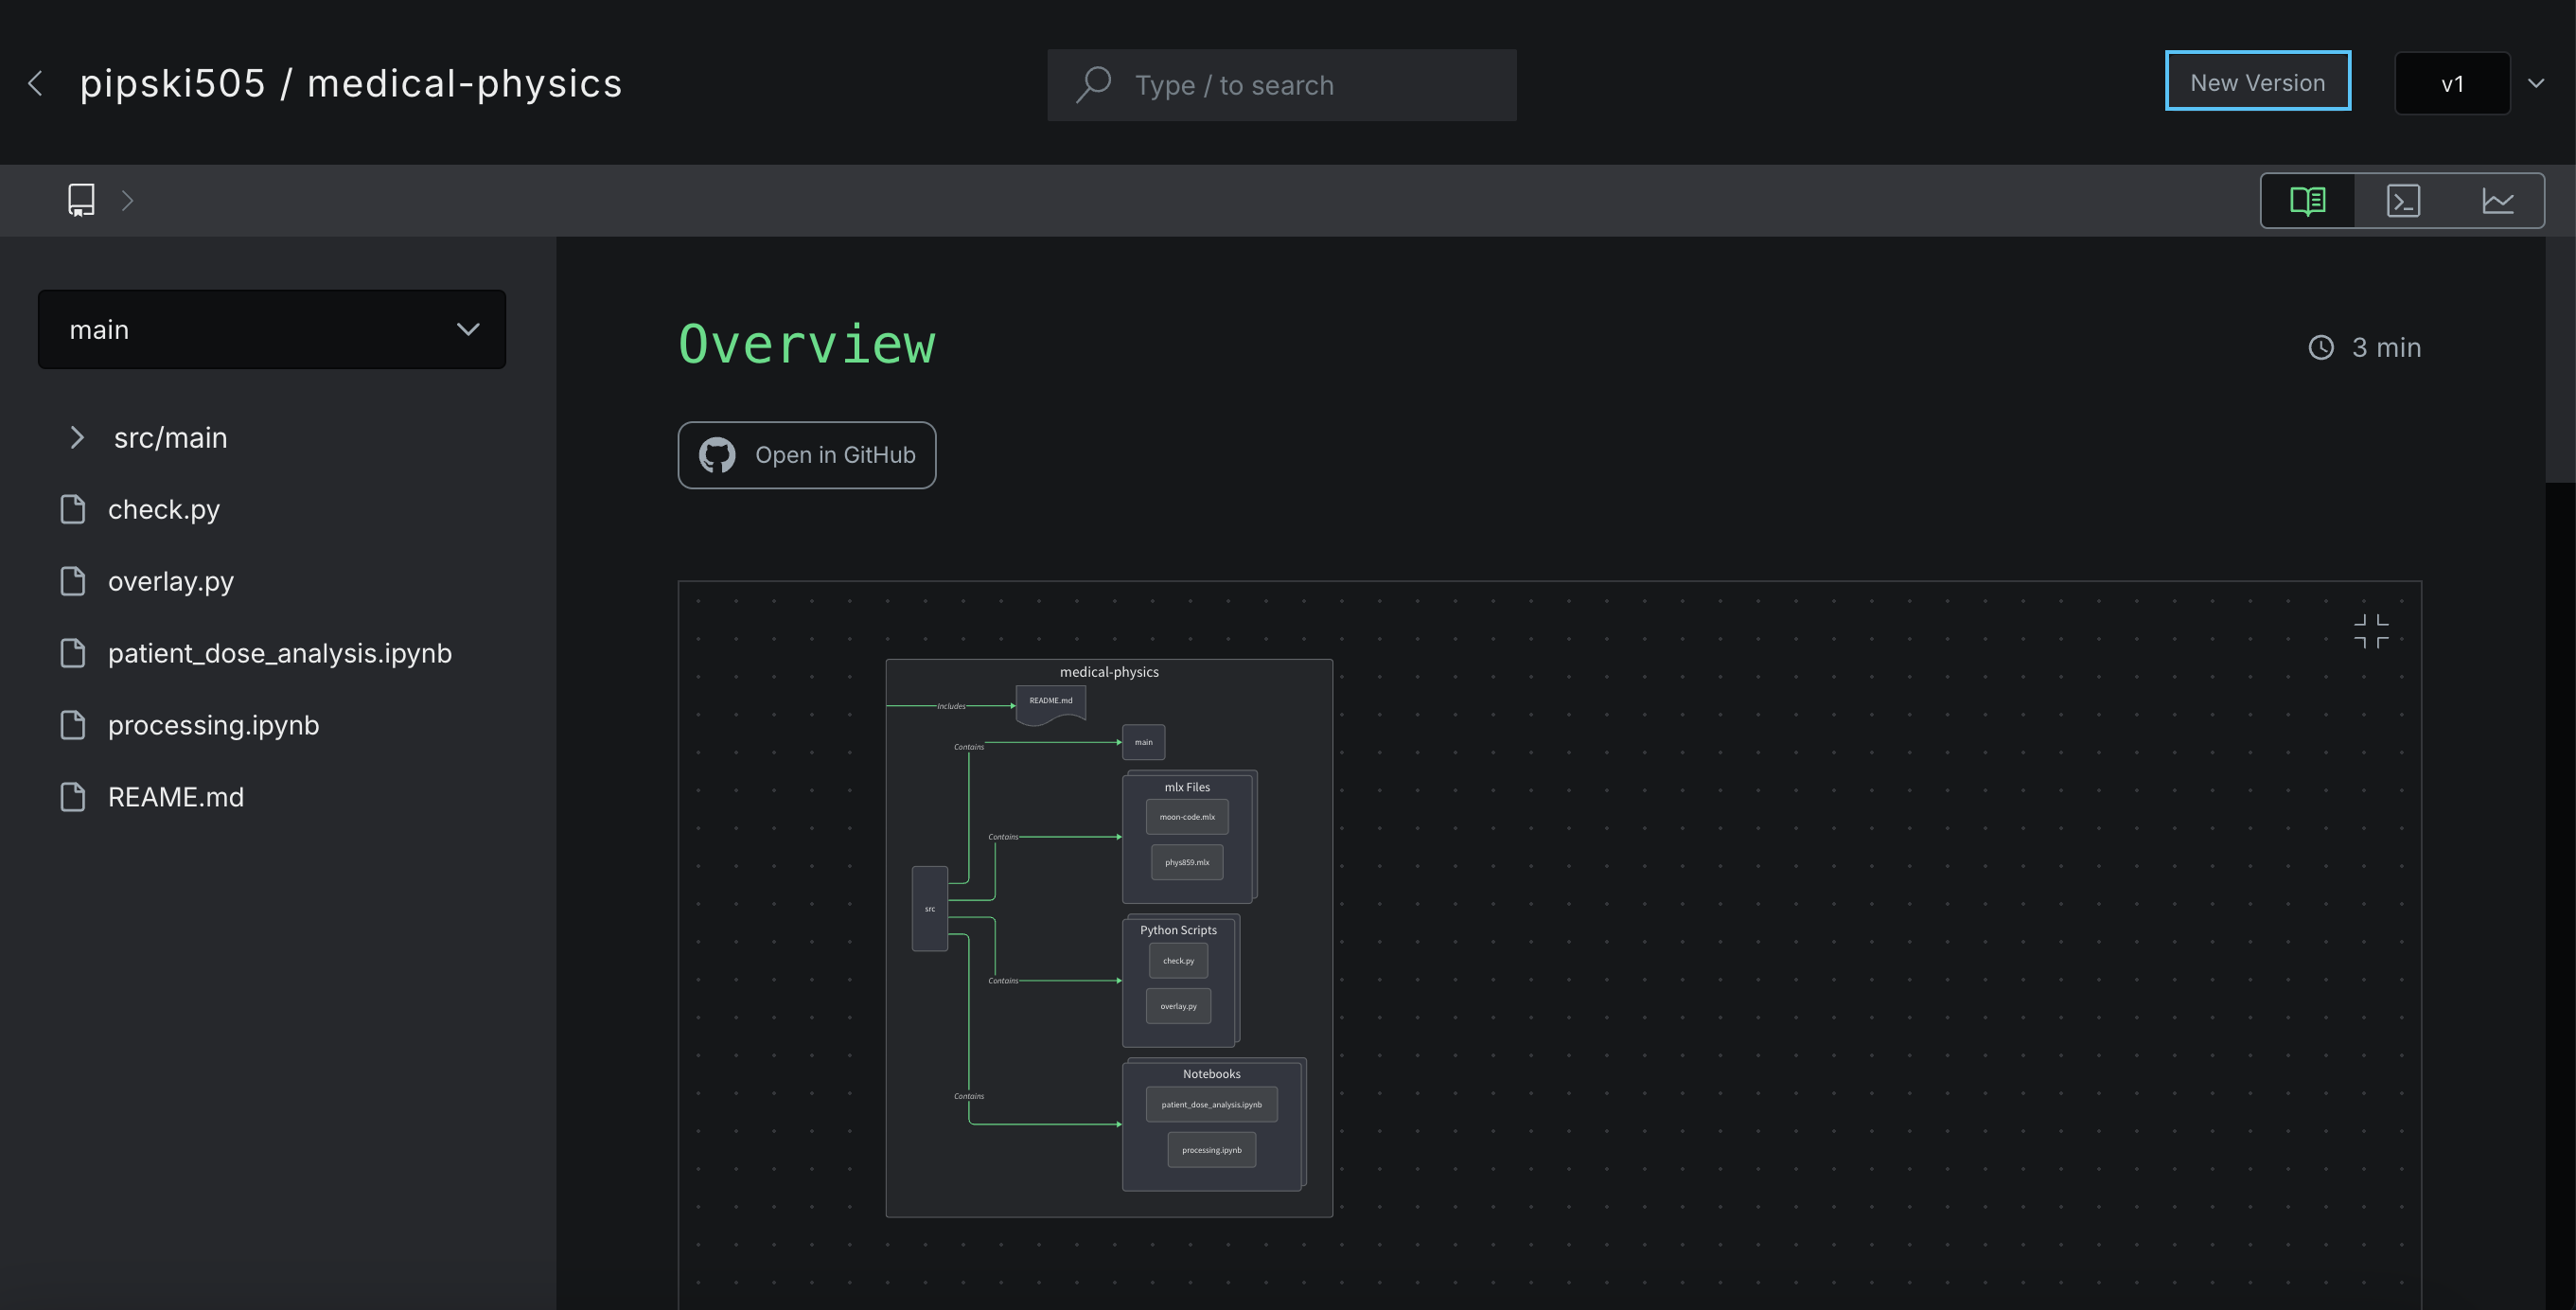Open the v1 version selector
The height and width of the screenshot is (1310, 2576).
[2451, 84]
